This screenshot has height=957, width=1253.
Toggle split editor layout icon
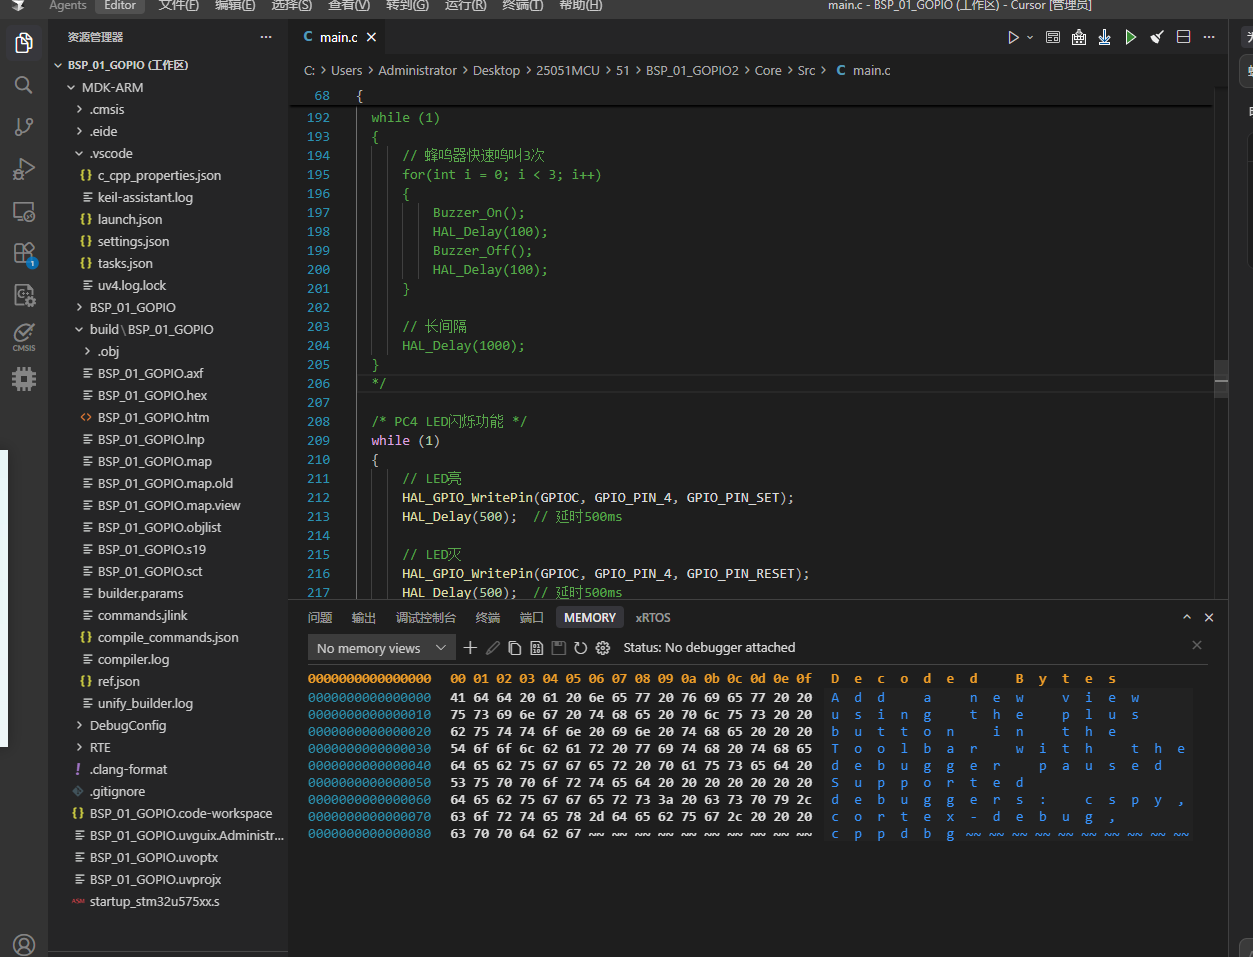(x=1183, y=37)
